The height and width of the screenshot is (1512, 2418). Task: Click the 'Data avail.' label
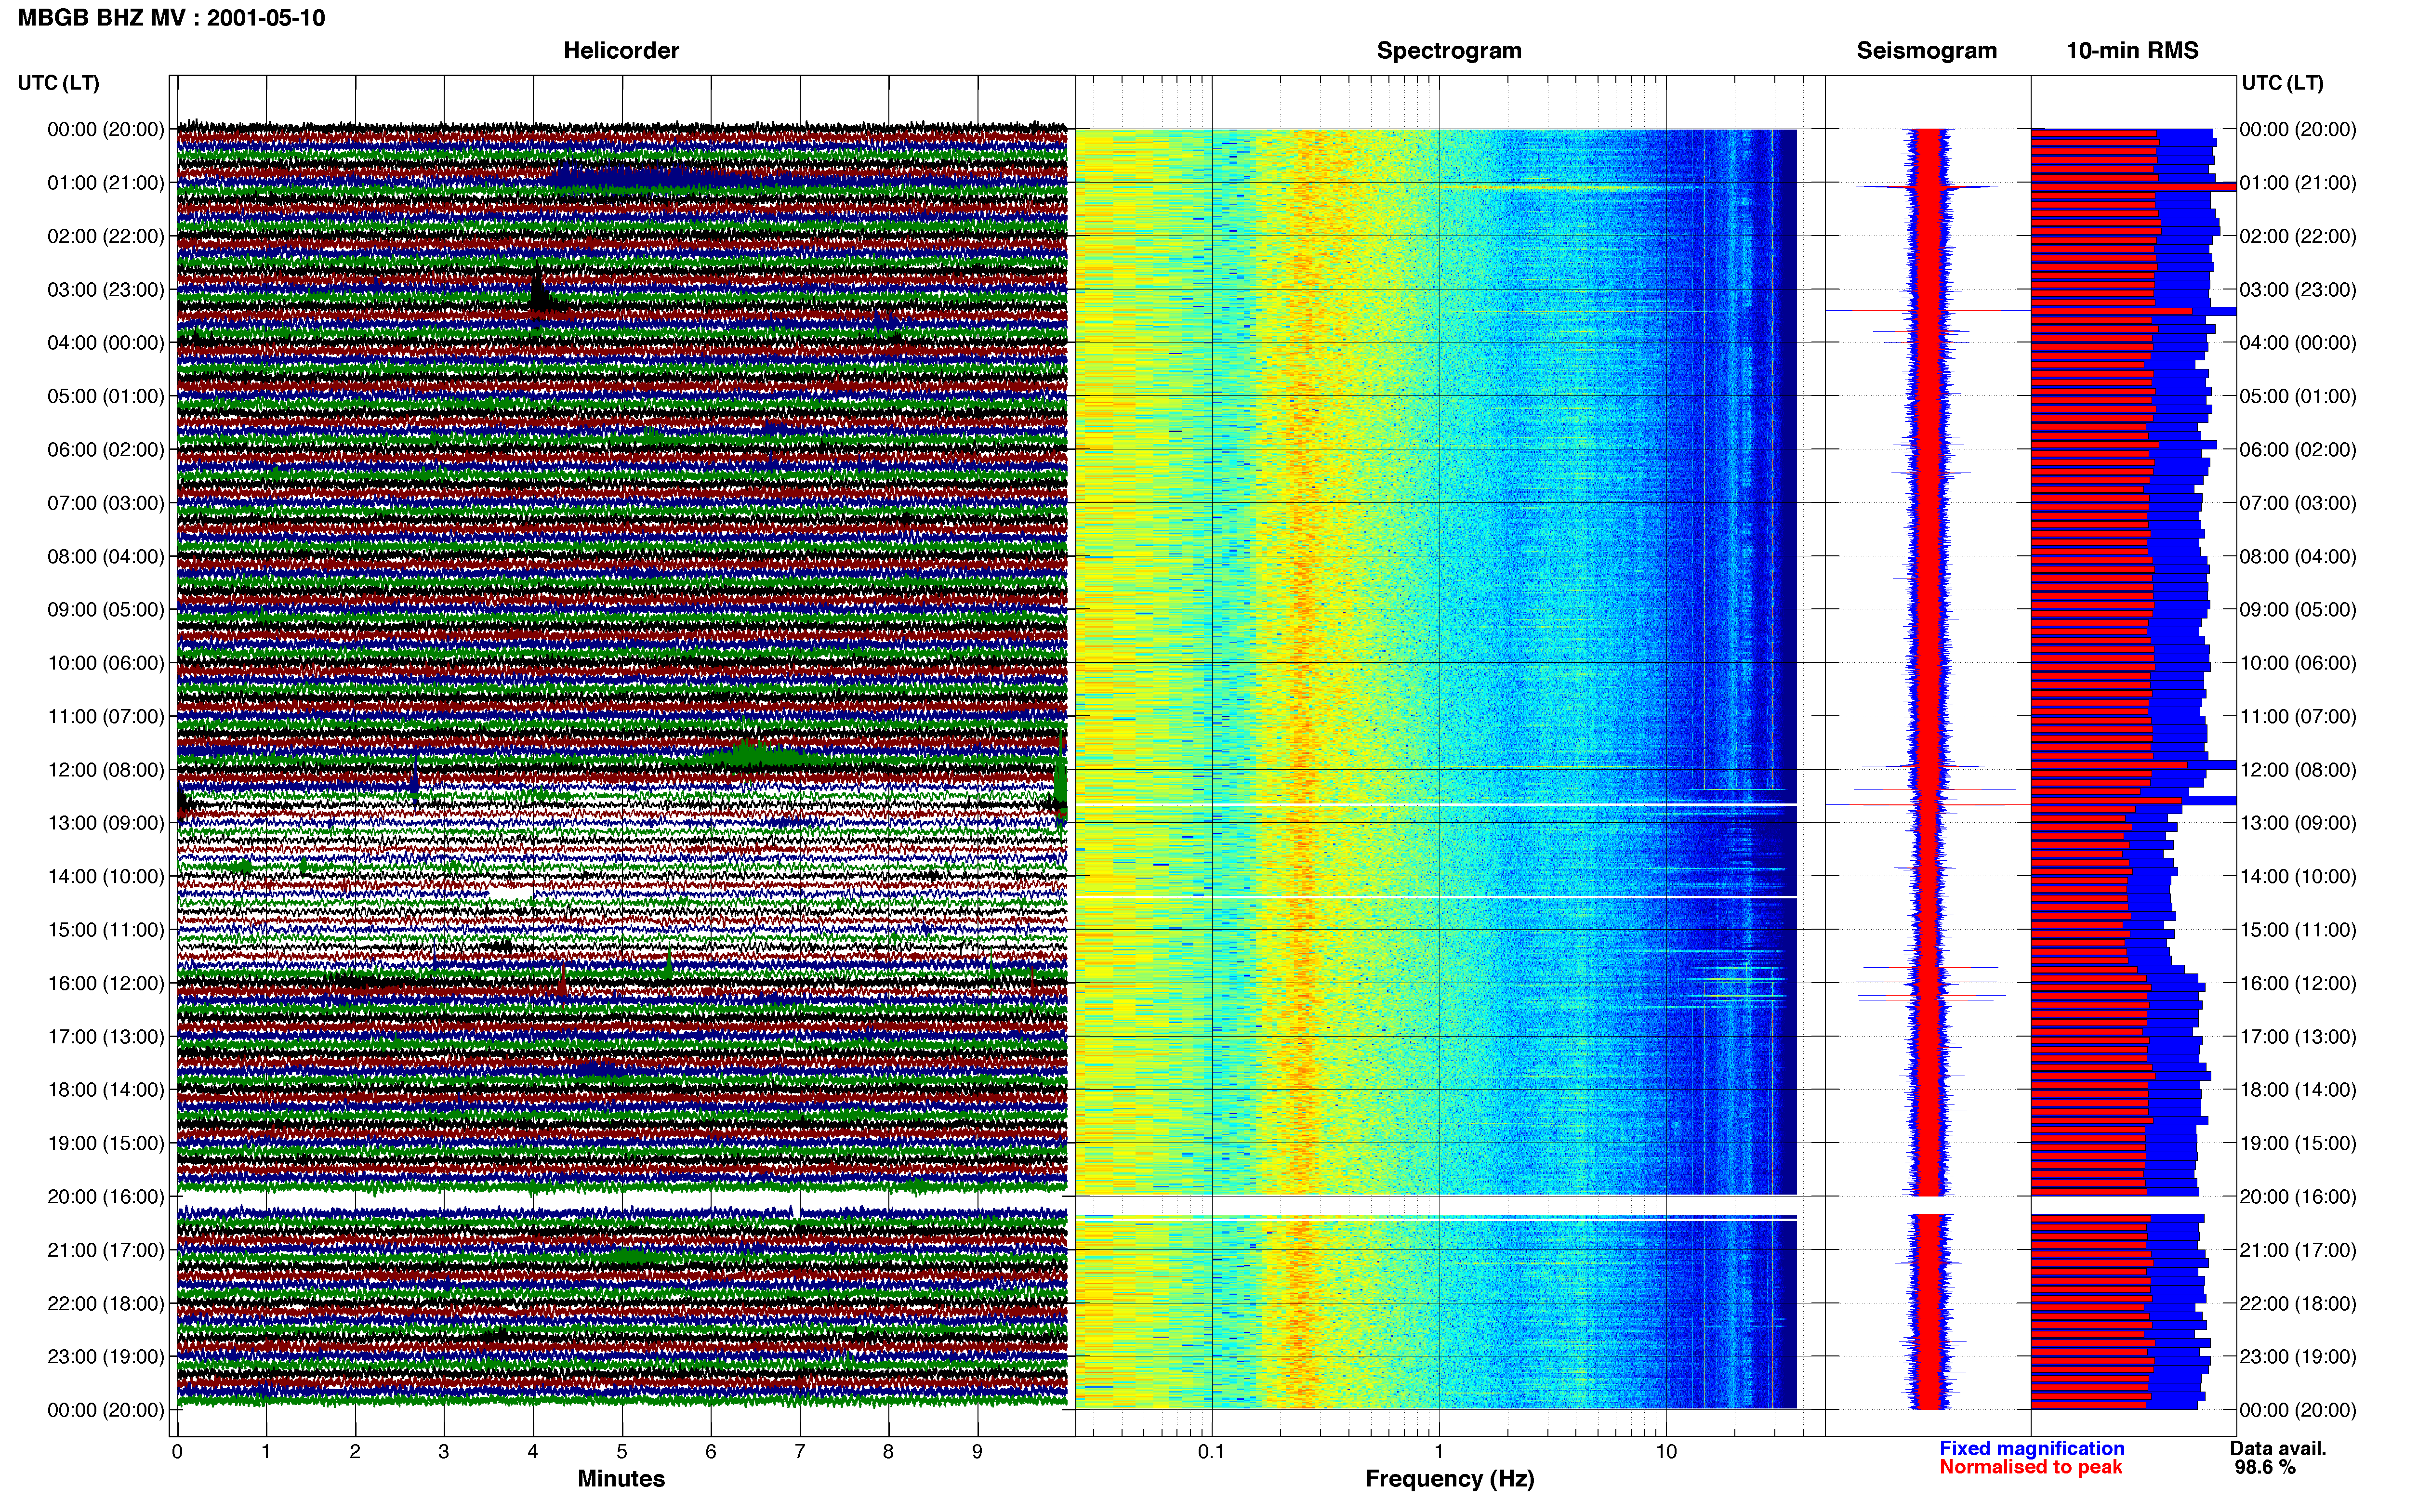pyautogui.click(x=2278, y=1449)
